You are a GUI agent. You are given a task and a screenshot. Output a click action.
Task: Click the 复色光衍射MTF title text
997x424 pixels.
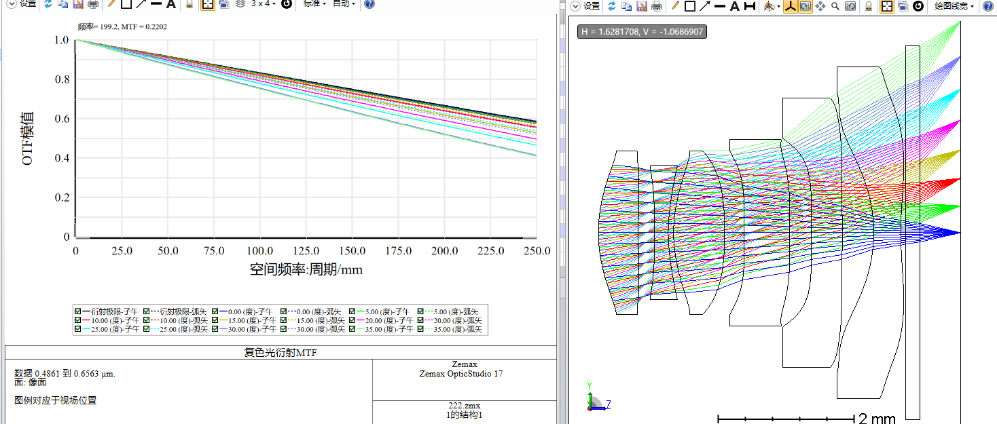(279, 353)
